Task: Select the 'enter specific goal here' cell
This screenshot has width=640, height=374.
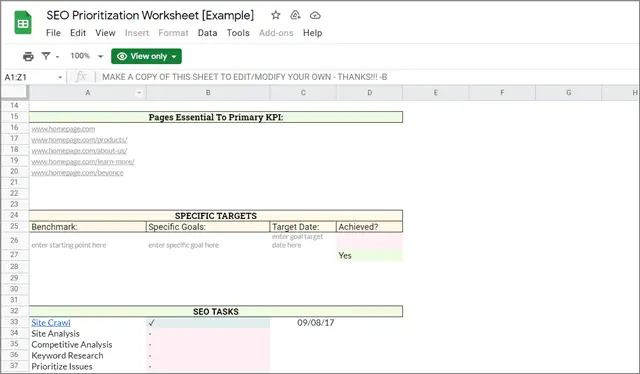Action: pyautogui.click(x=208, y=241)
